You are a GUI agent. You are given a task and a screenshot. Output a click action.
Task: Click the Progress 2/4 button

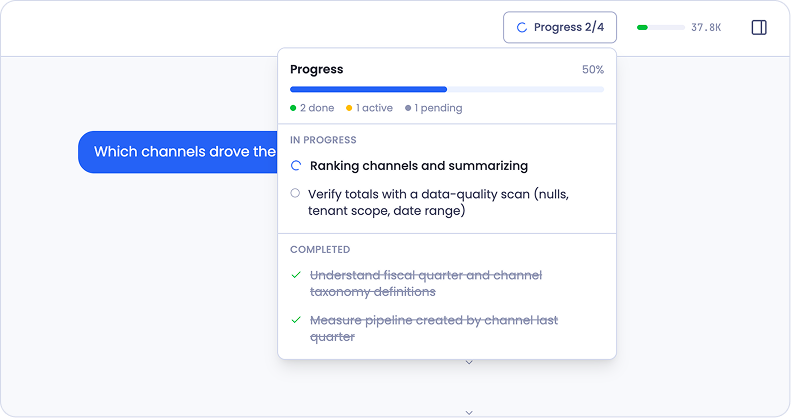[559, 27]
